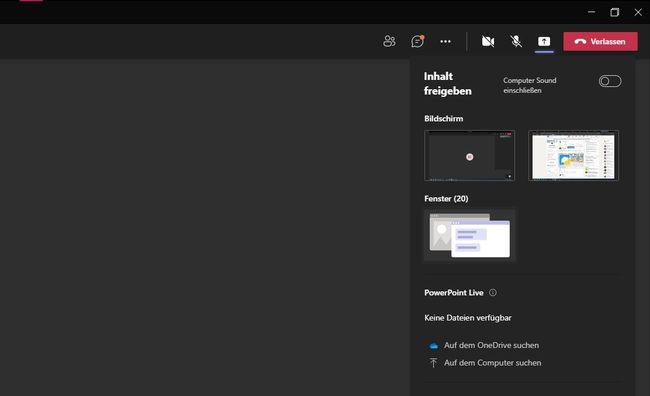Open the more actions ellipsis menu
The image size is (650, 396).
click(x=446, y=41)
